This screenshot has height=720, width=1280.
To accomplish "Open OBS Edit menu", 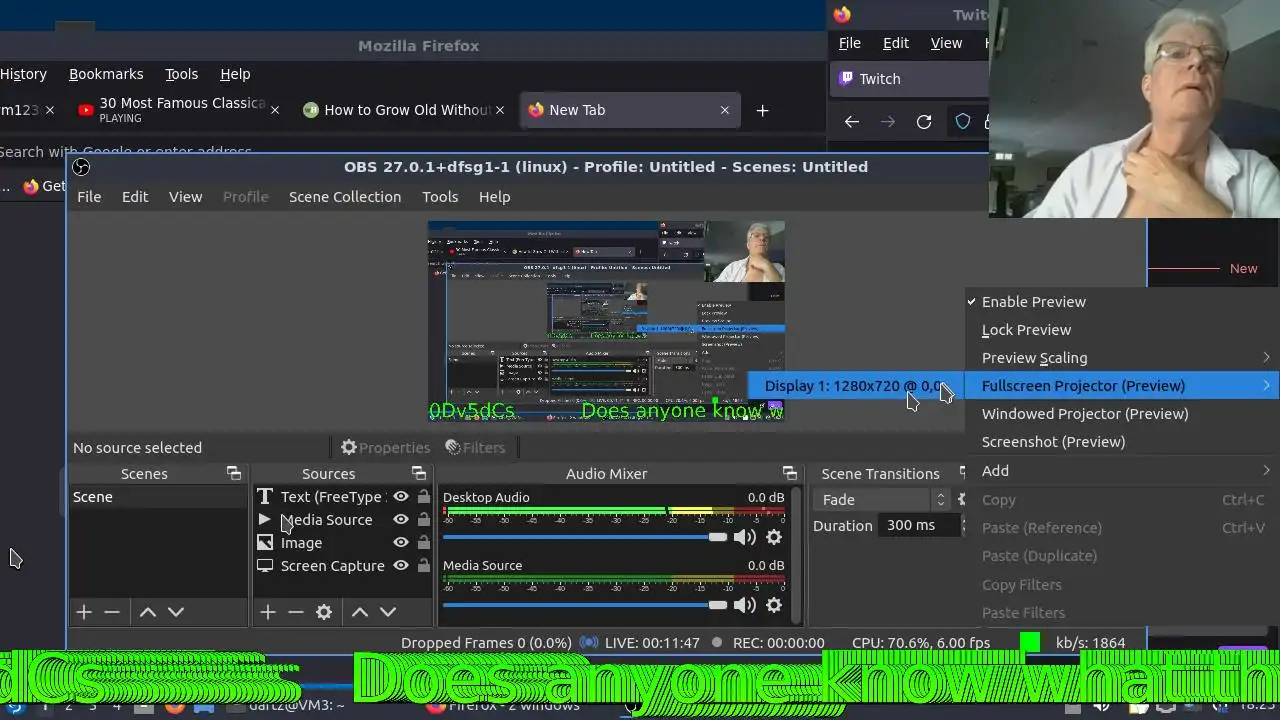I will [135, 197].
